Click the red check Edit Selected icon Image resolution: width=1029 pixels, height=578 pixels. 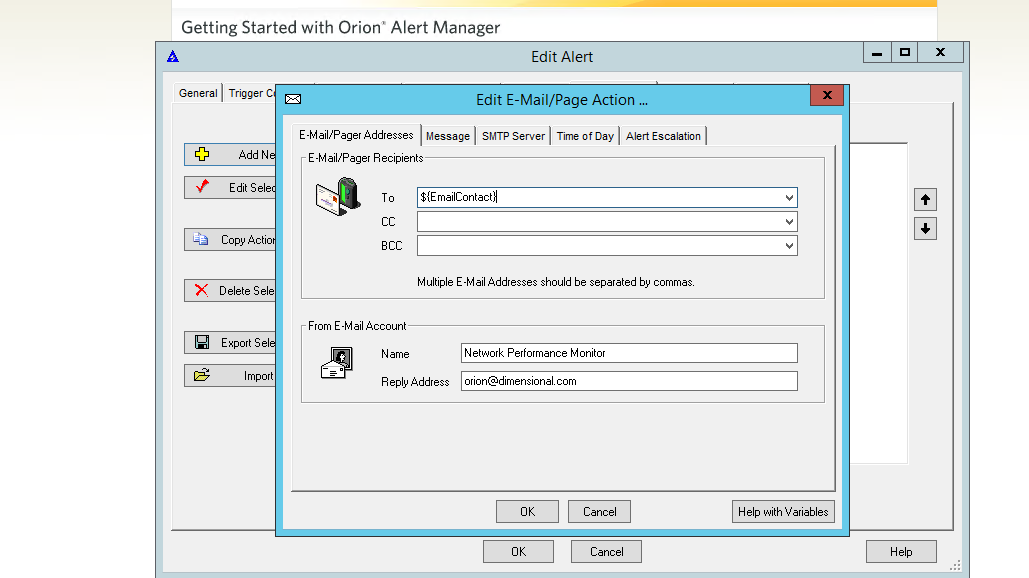tap(202, 186)
